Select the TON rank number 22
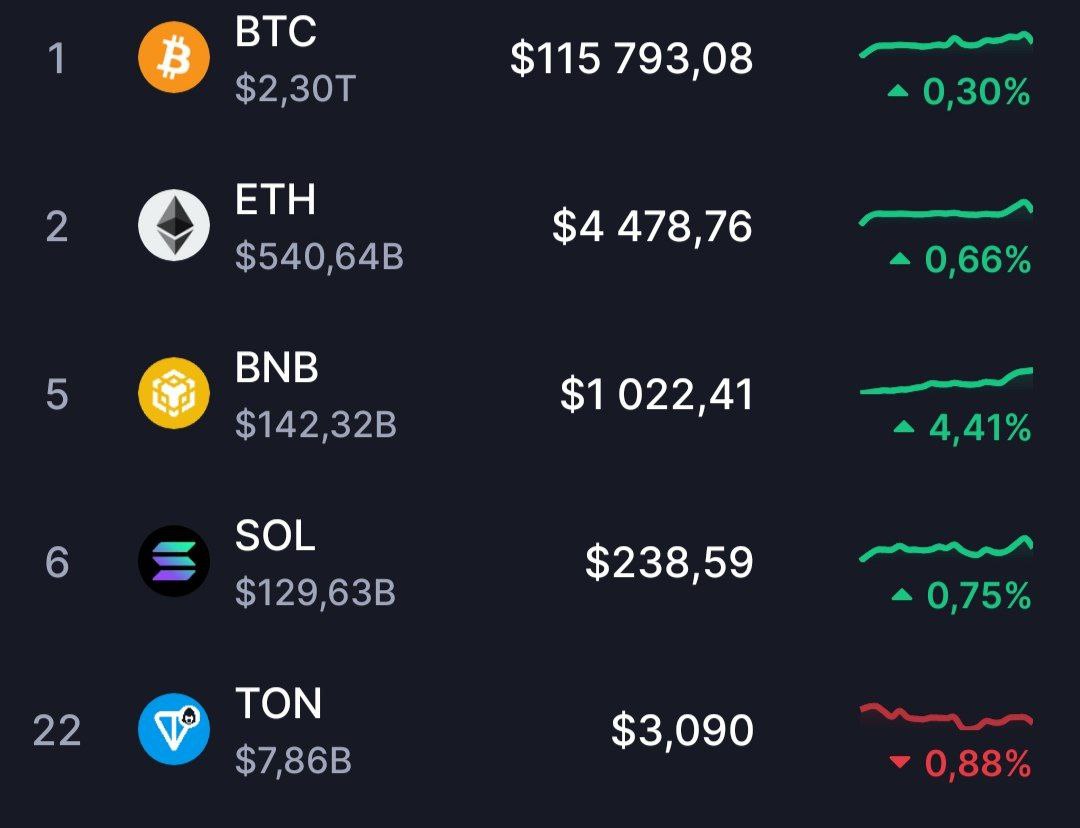Screen dimensions: 1080x828 pyautogui.click(x=56, y=730)
